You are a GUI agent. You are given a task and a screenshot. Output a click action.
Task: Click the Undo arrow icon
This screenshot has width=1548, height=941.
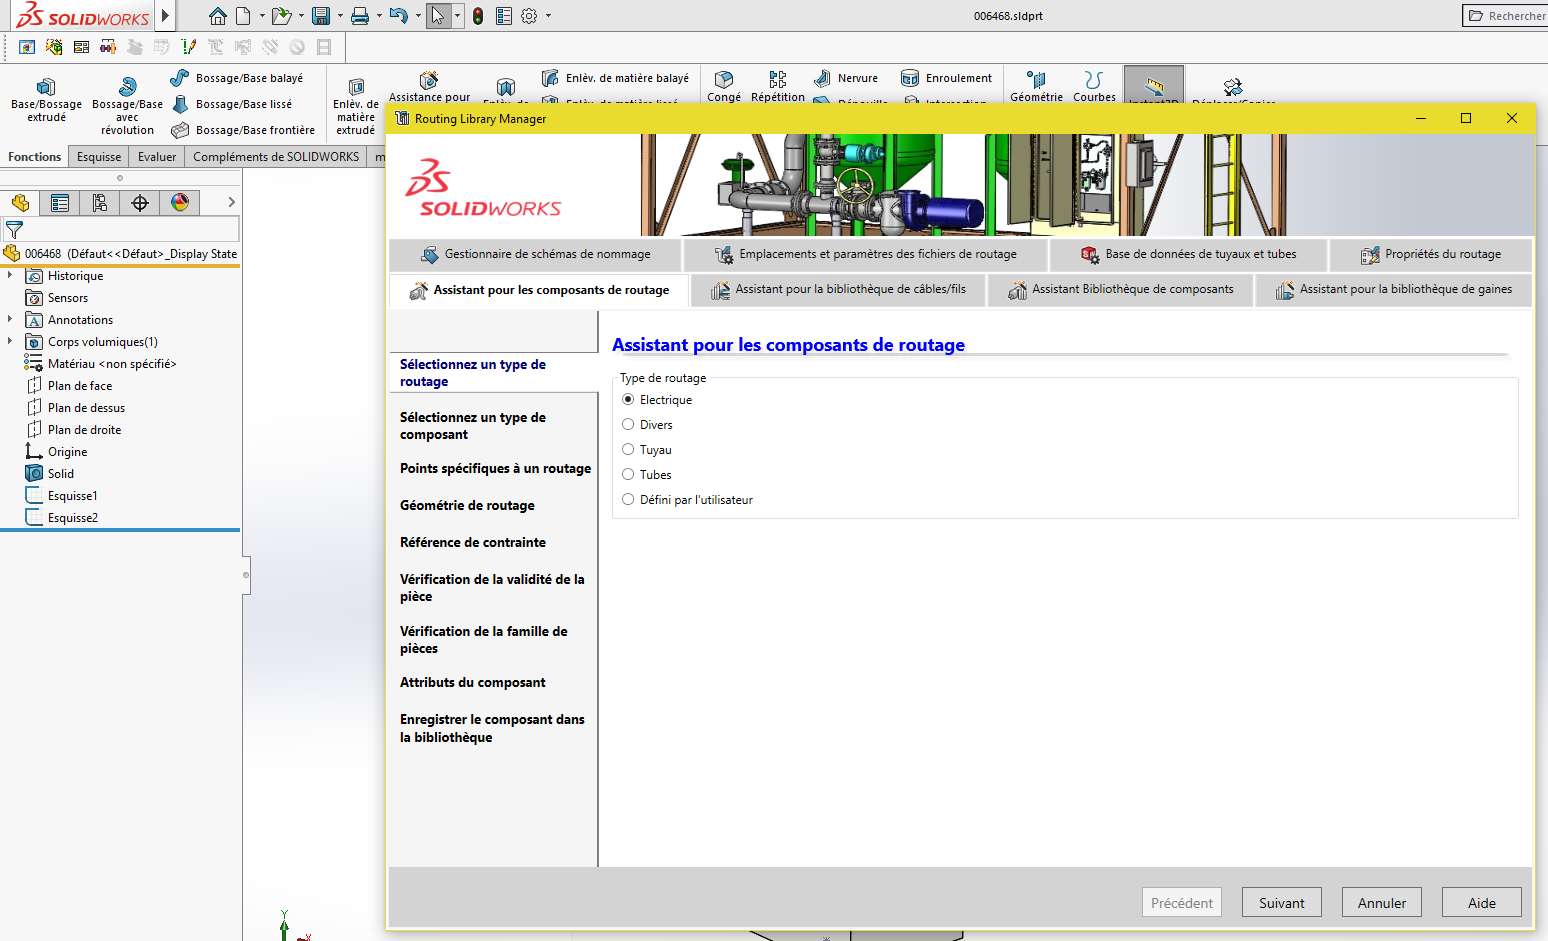pos(398,16)
